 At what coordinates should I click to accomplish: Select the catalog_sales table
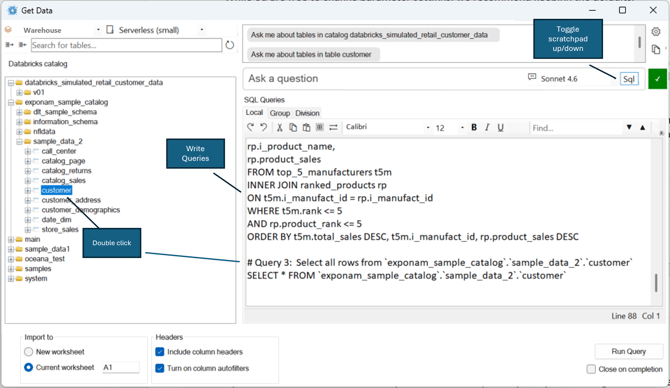(64, 180)
